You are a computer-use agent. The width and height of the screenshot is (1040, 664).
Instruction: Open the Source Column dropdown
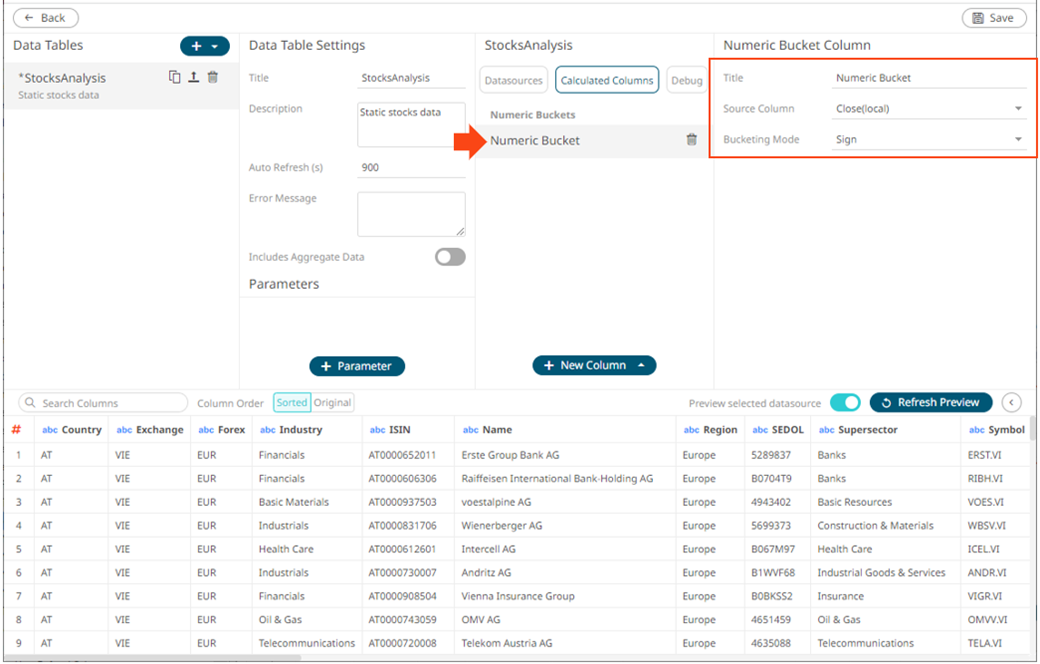point(930,108)
